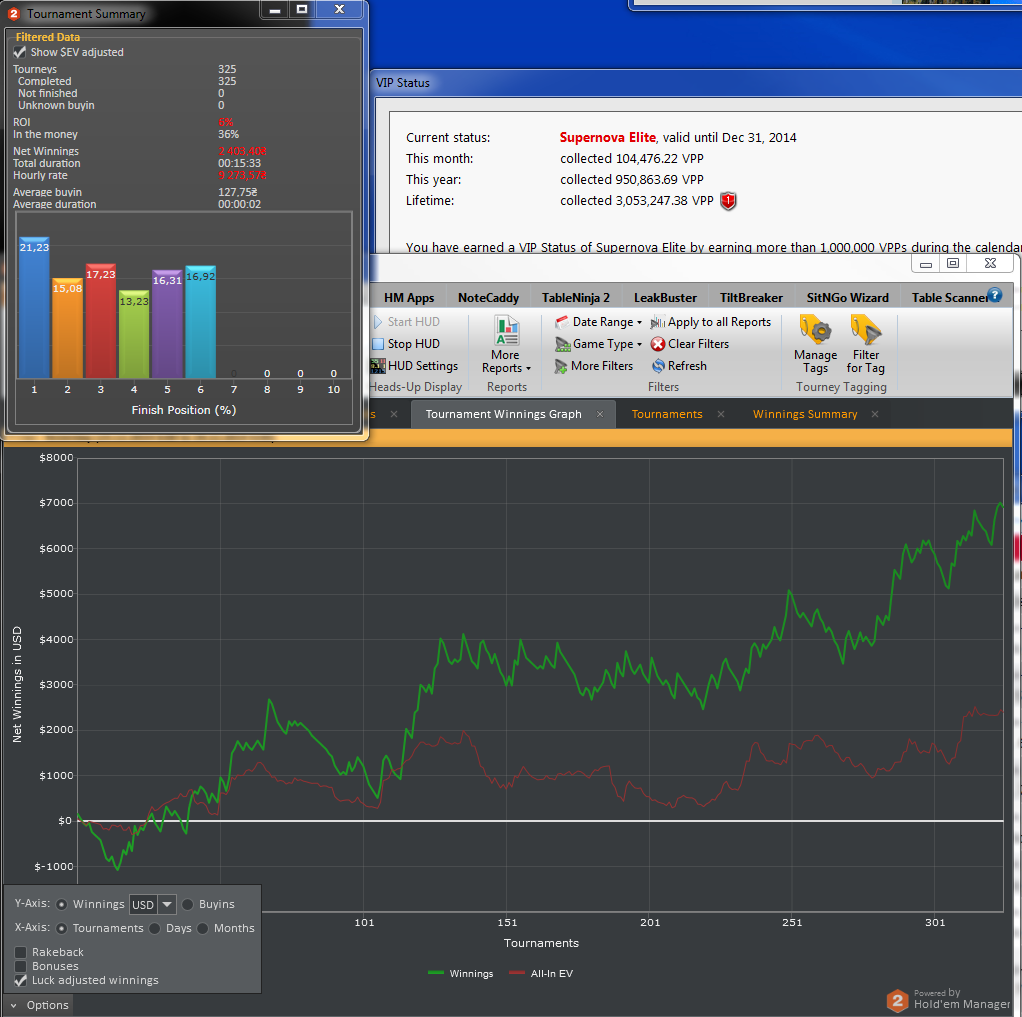Restore the Hold'em Manager window restore button
1022x1017 pixels.
[953, 263]
